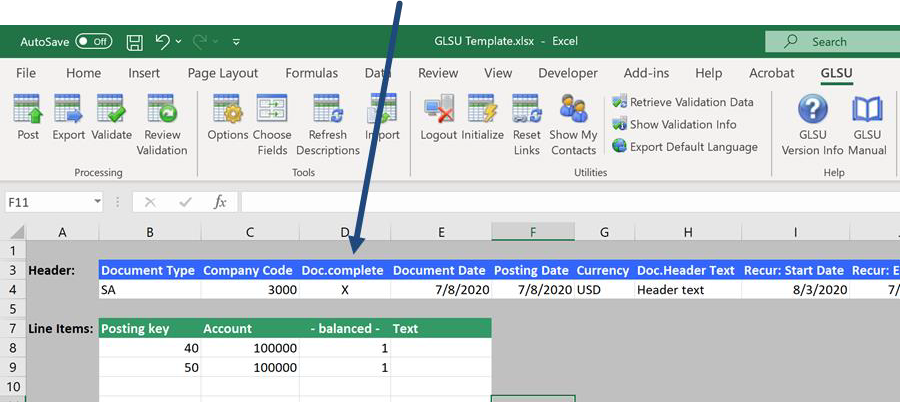Screen dimensions: 900x402
Task: Run the Validate tool
Action: (x=111, y=117)
